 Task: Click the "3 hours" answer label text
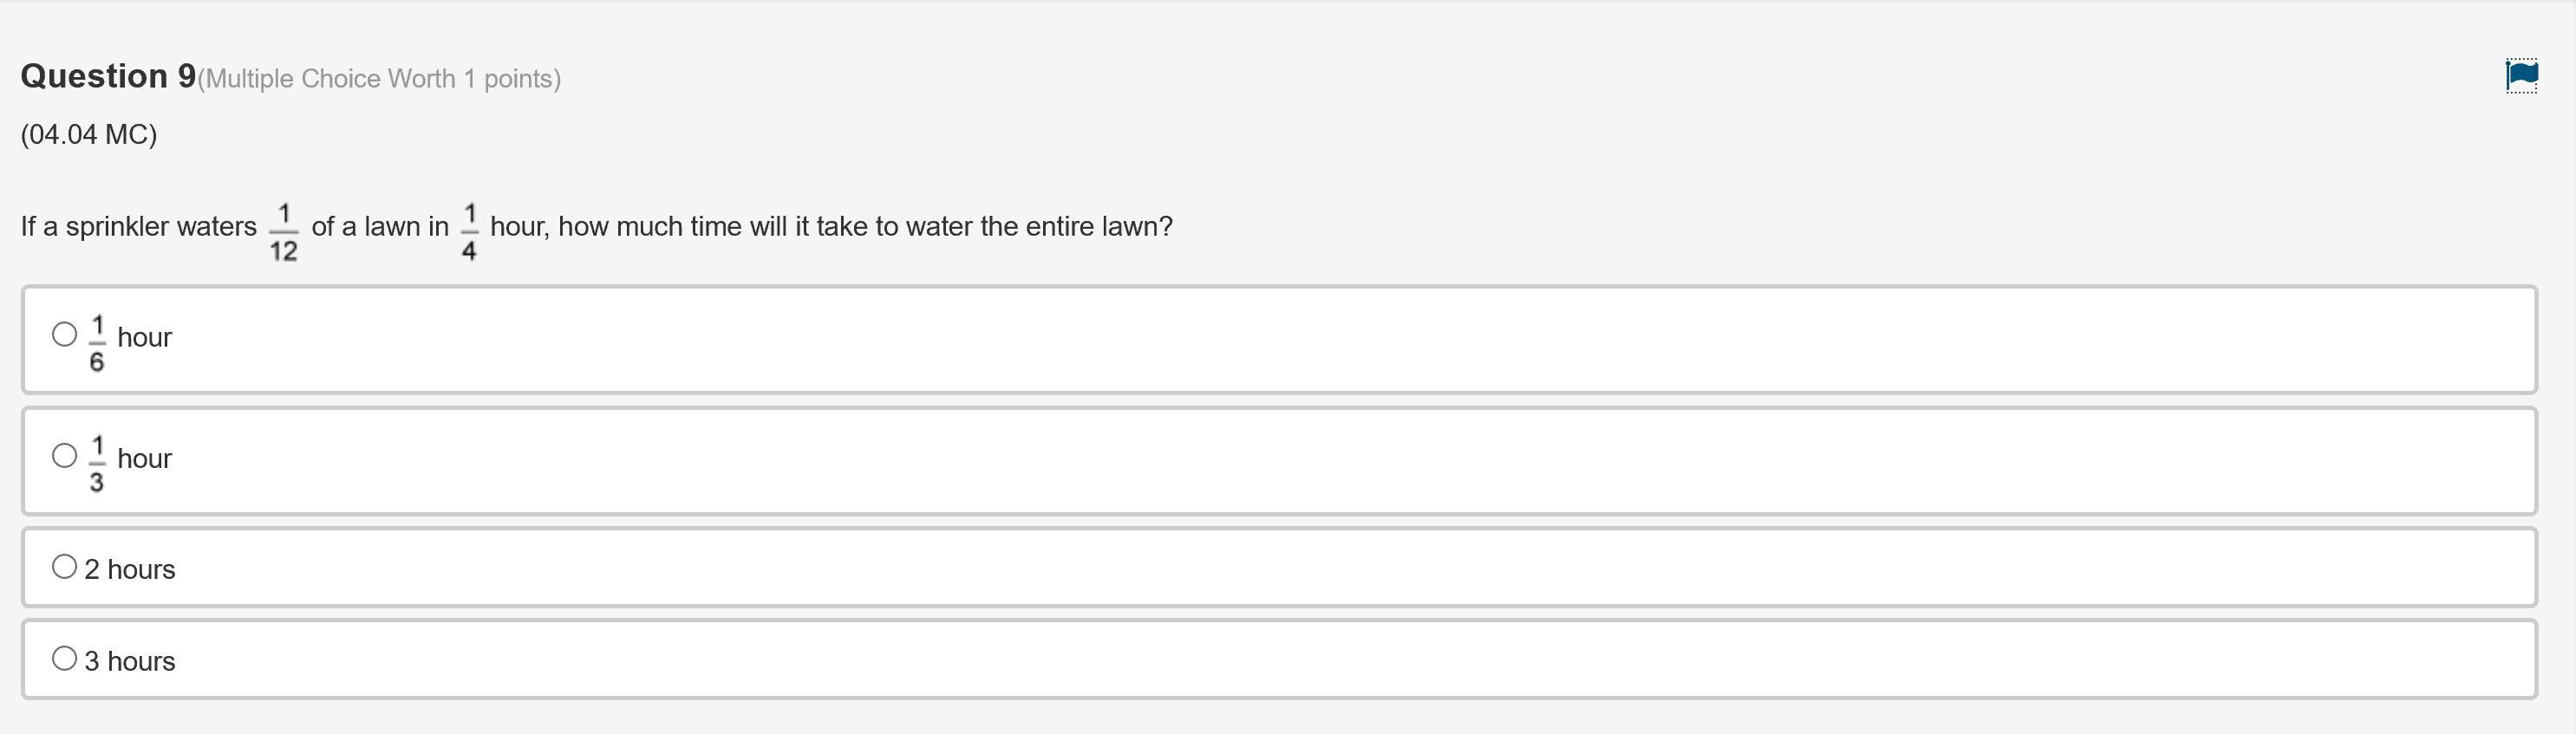tap(130, 661)
